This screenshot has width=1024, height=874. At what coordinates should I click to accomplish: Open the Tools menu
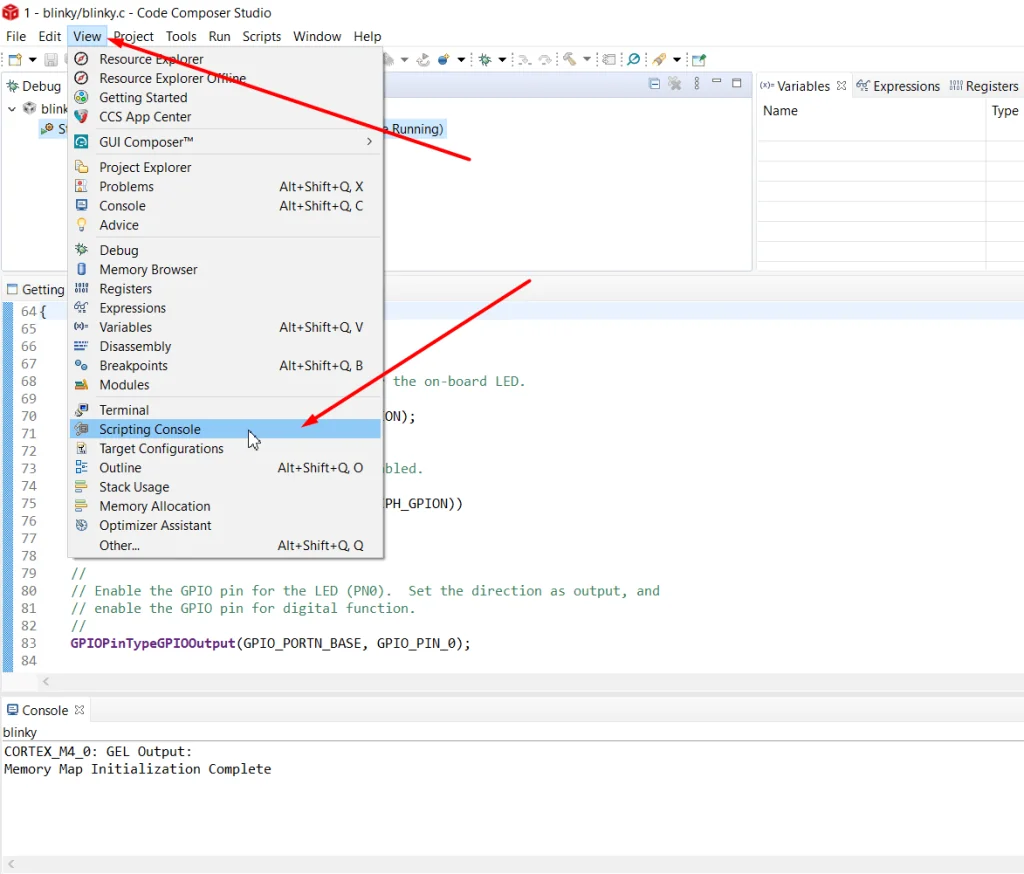181,37
